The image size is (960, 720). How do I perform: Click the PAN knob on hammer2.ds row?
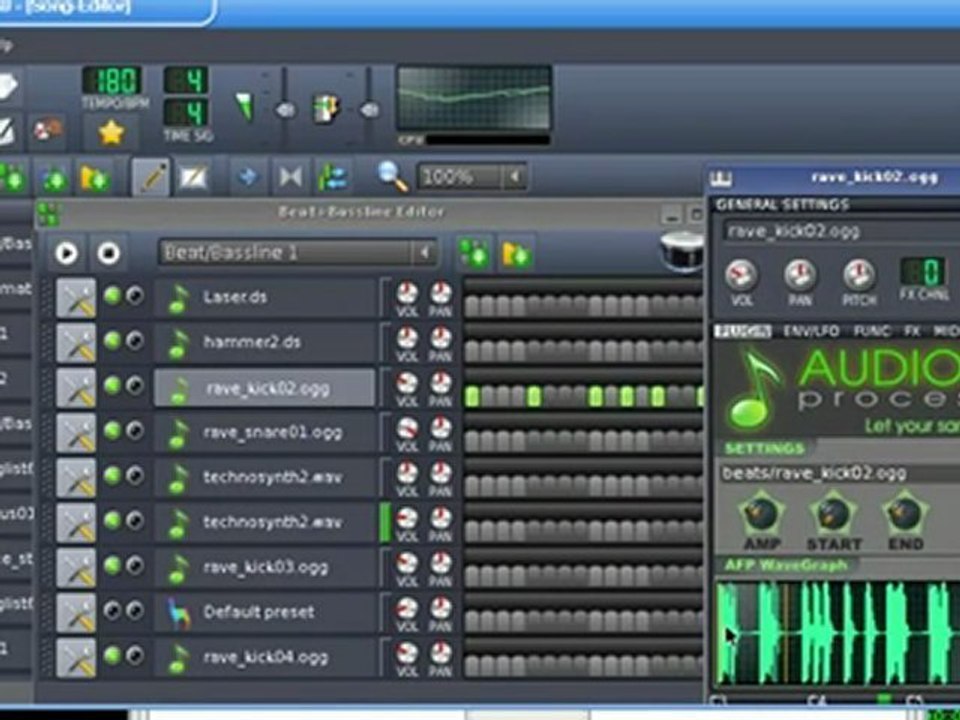click(440, 339)
